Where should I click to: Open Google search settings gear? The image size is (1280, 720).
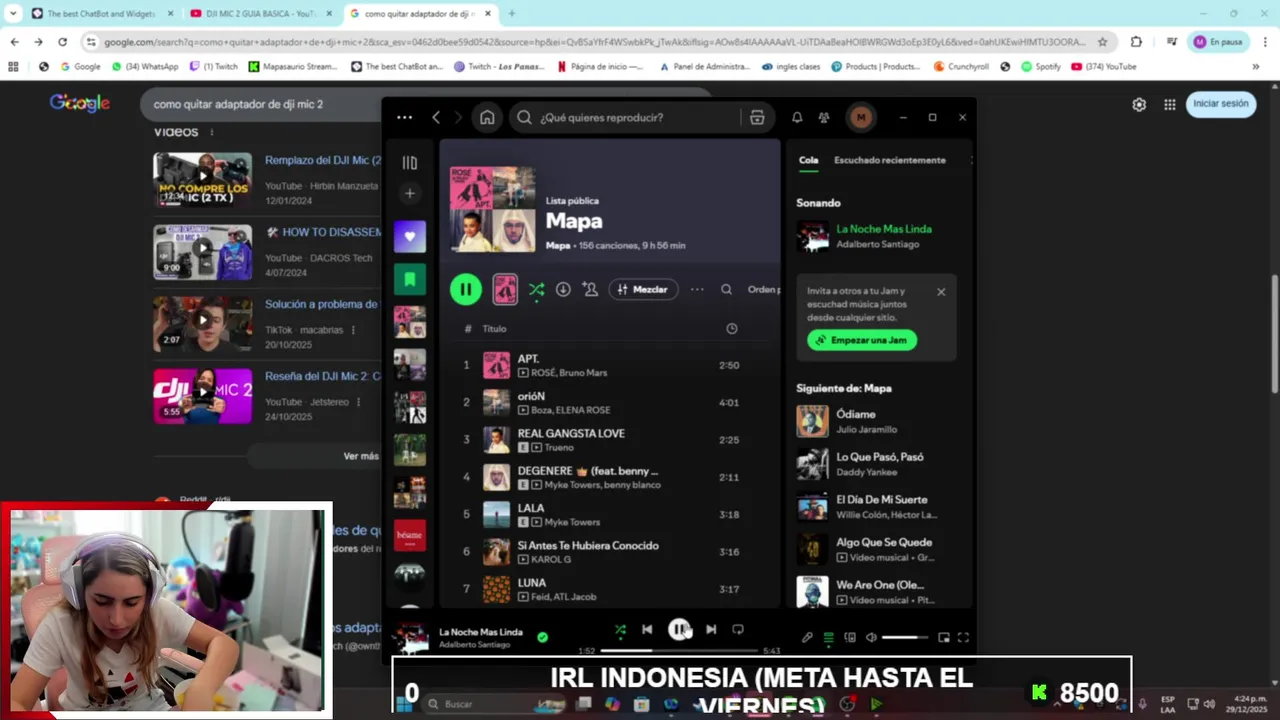[x=1139, y=104]
